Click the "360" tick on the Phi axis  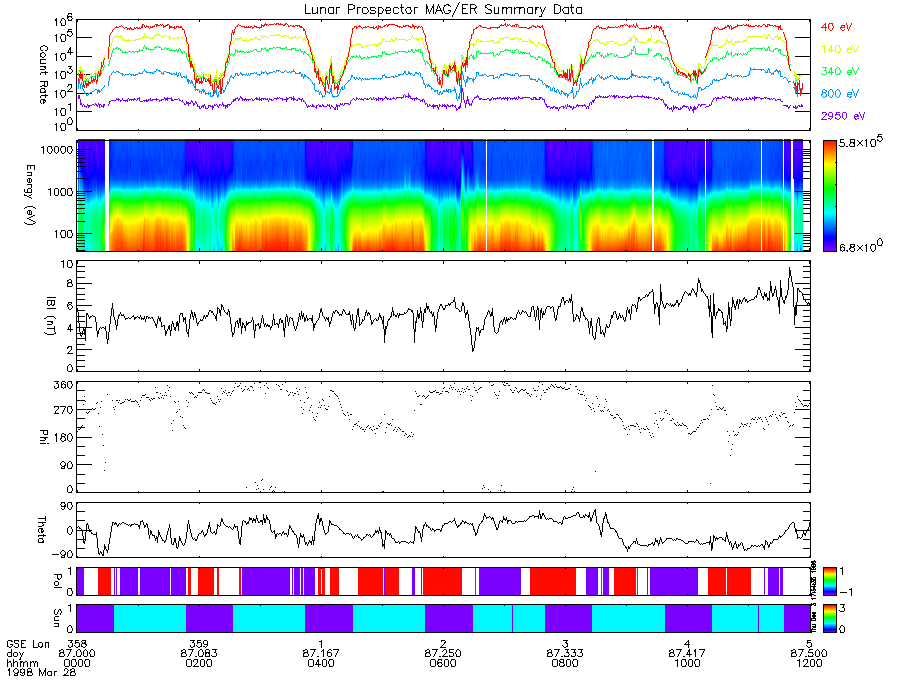(x=64, y=384)
